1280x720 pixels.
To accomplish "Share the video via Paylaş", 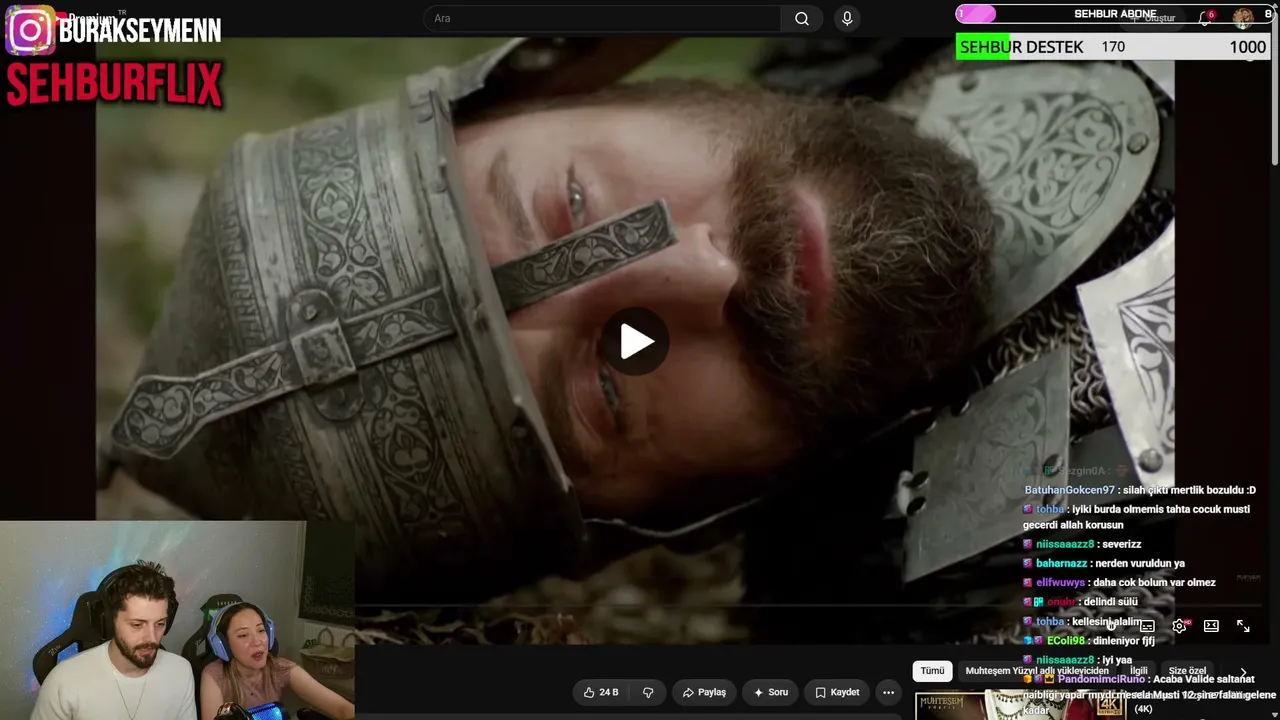I will pyautogui.click(x=704, y=692).
